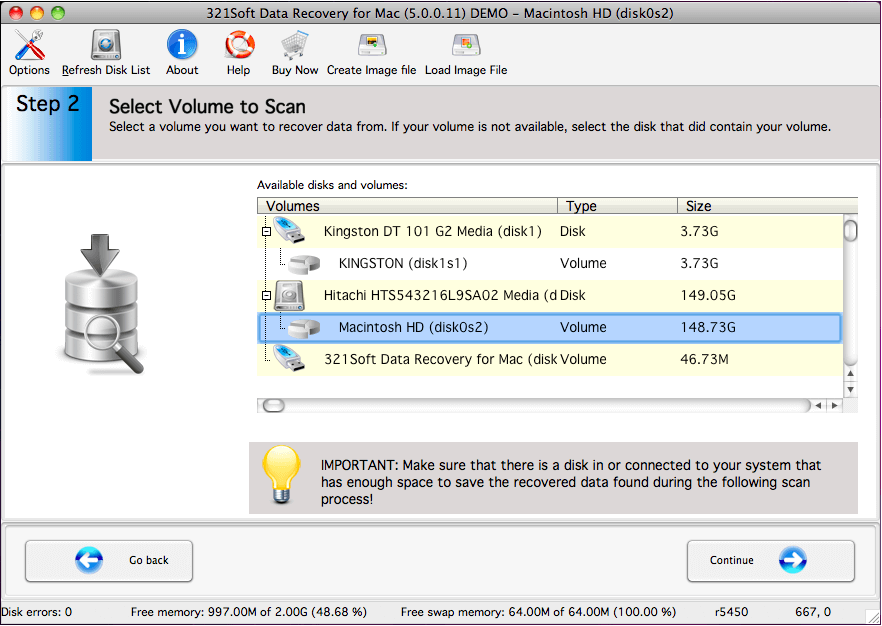Screen dimensions: 882x626
Task: Click the Volume type of KINGSTON (disk1s1)
Action: [583, 263]
